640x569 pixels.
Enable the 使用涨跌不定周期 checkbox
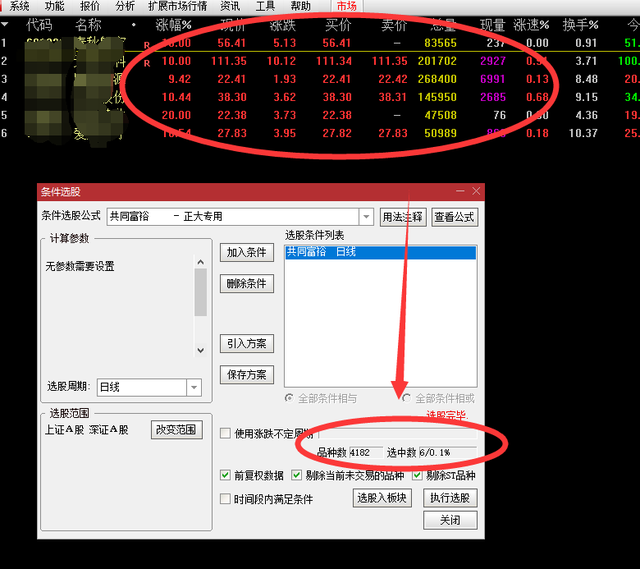pos(225,433)
